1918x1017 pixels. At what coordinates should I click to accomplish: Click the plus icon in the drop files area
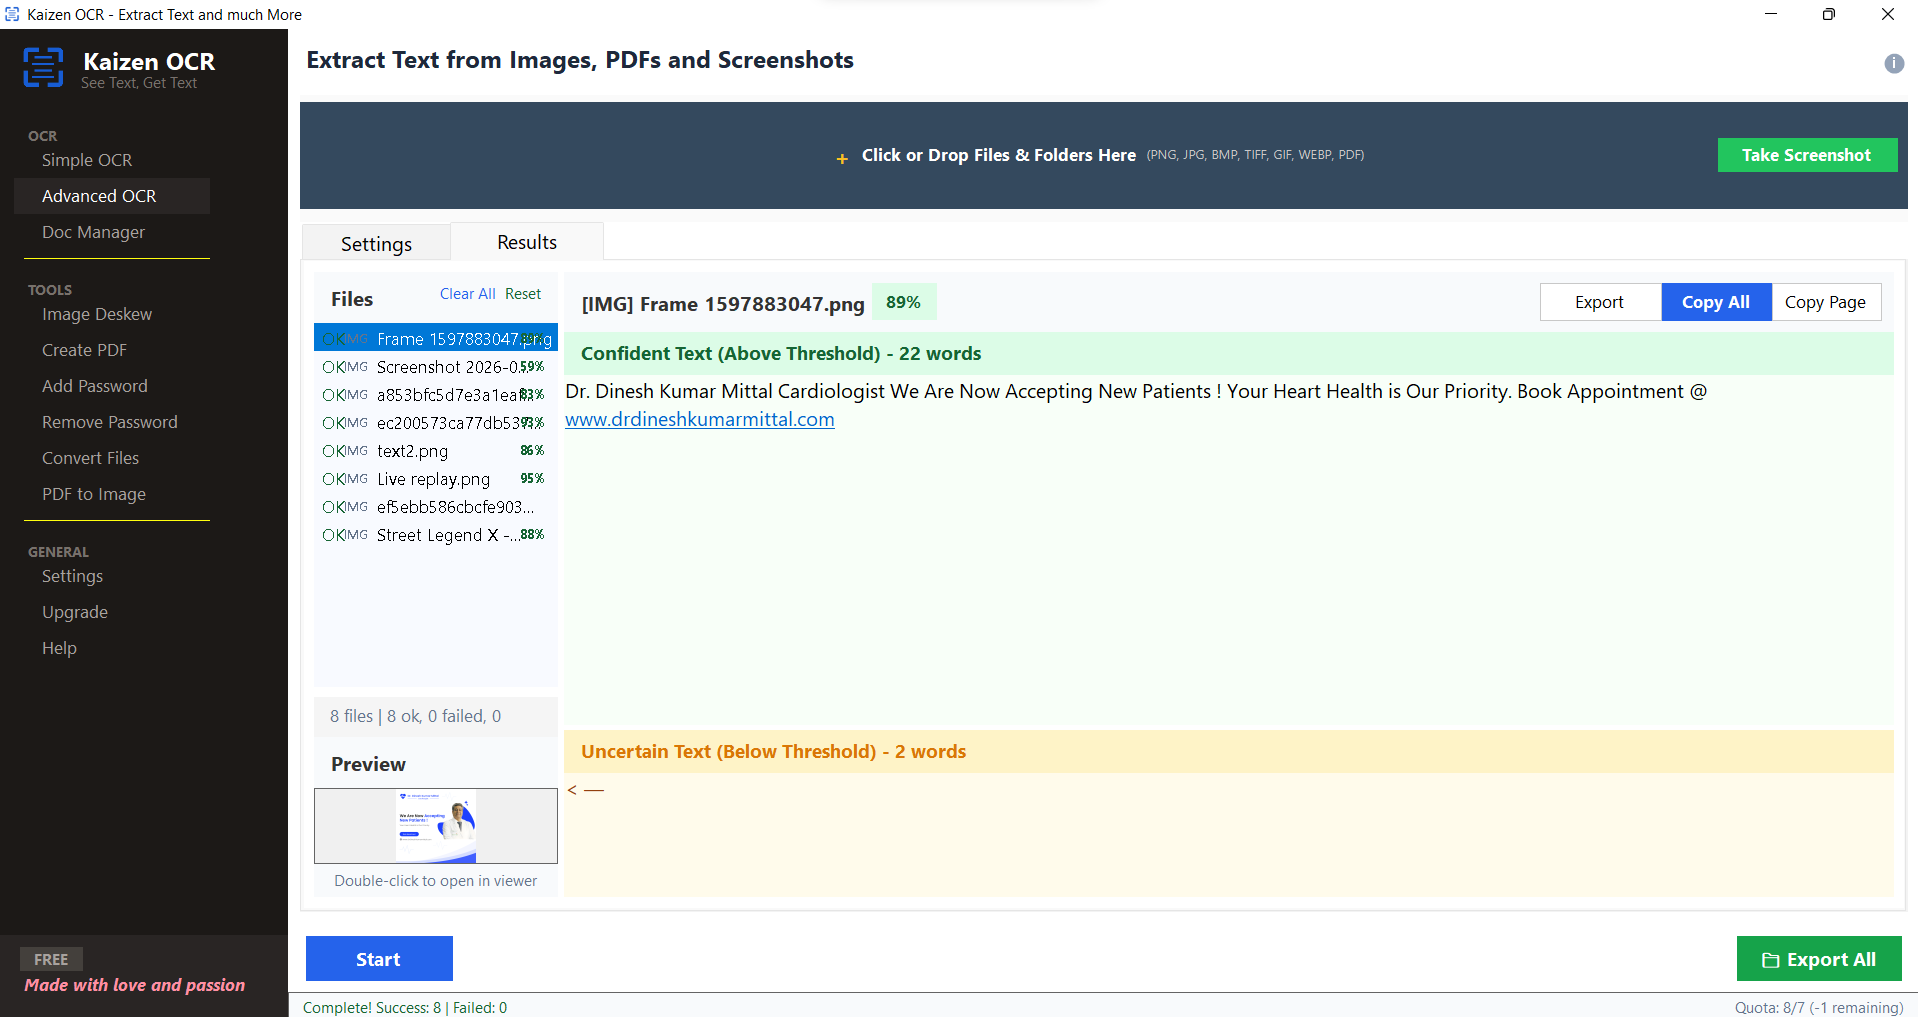coord(841,158)
